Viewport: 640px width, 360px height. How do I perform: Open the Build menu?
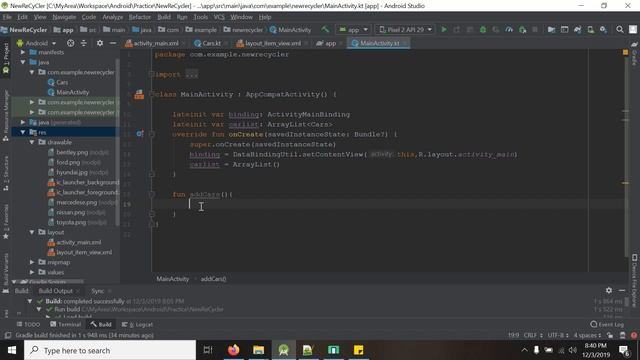pyautogui.click(x=164, y=17)
